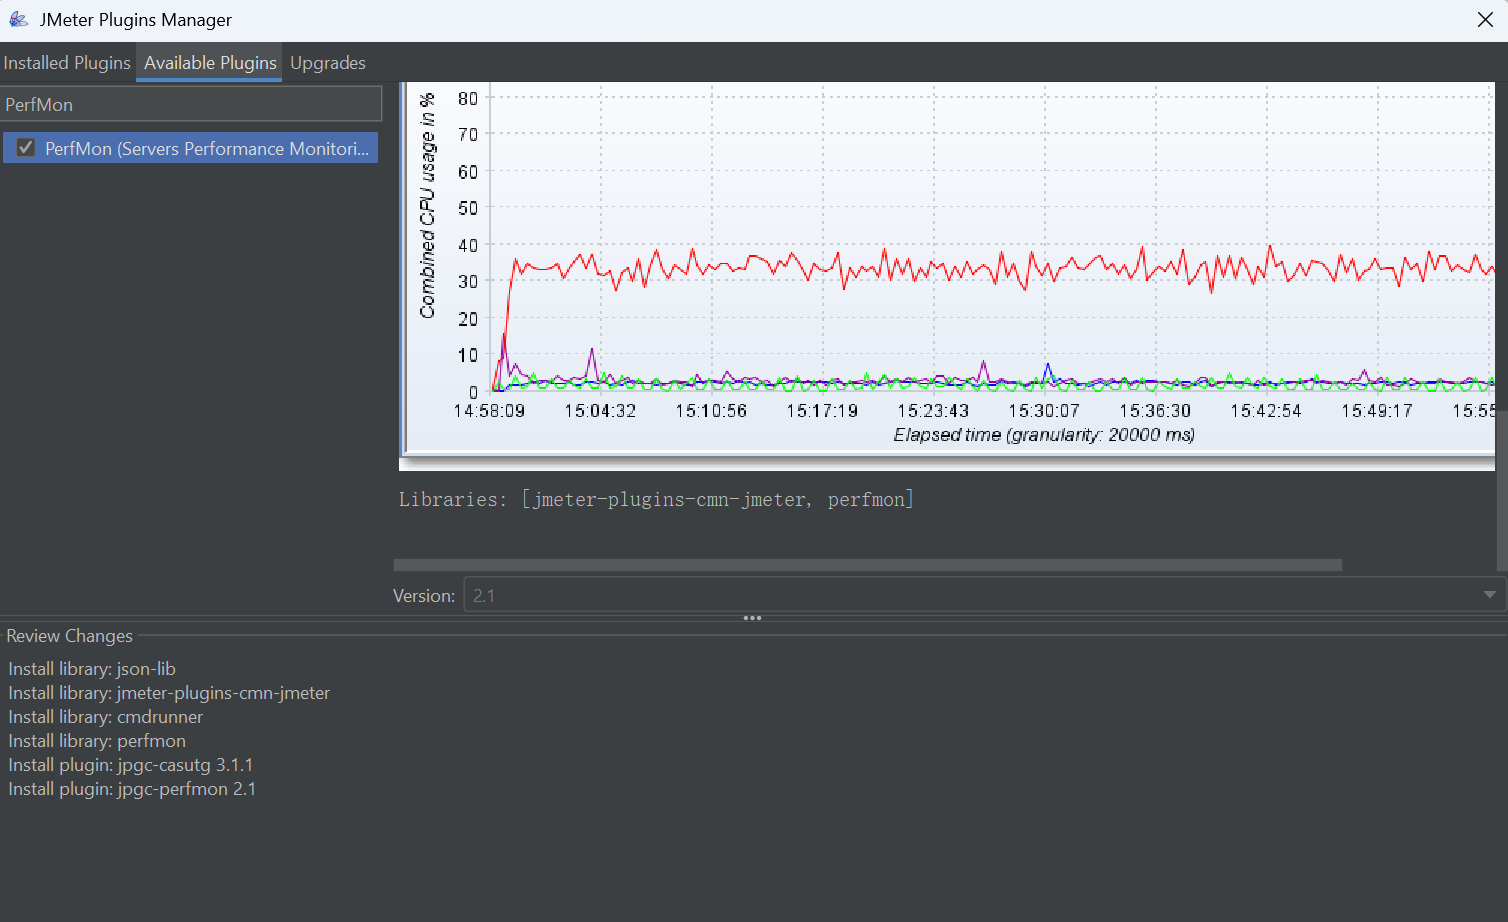Click the 'Install library: json-lib' line
This screenshot has height=922, width=1508.
coord(92,669)
